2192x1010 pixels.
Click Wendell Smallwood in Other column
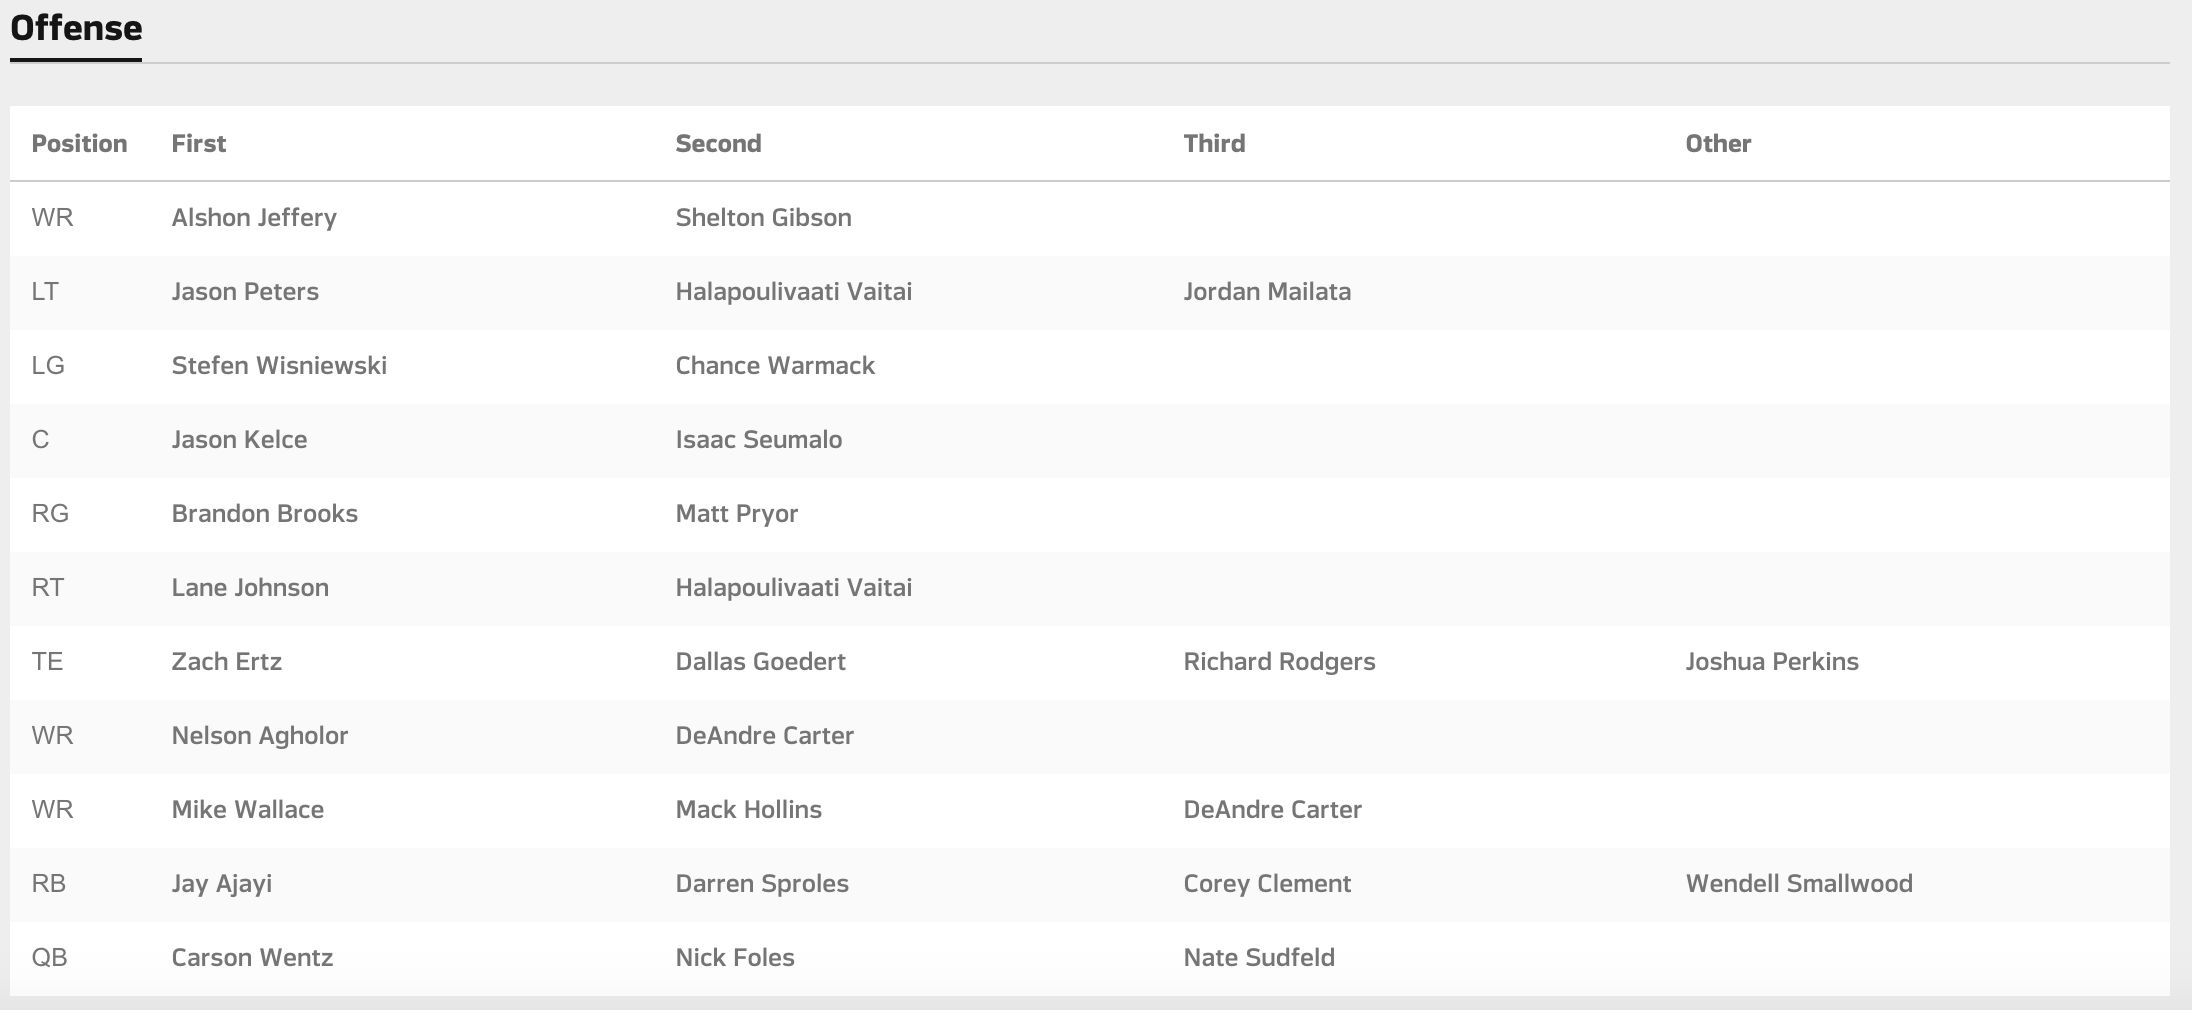coord(1799,884)
